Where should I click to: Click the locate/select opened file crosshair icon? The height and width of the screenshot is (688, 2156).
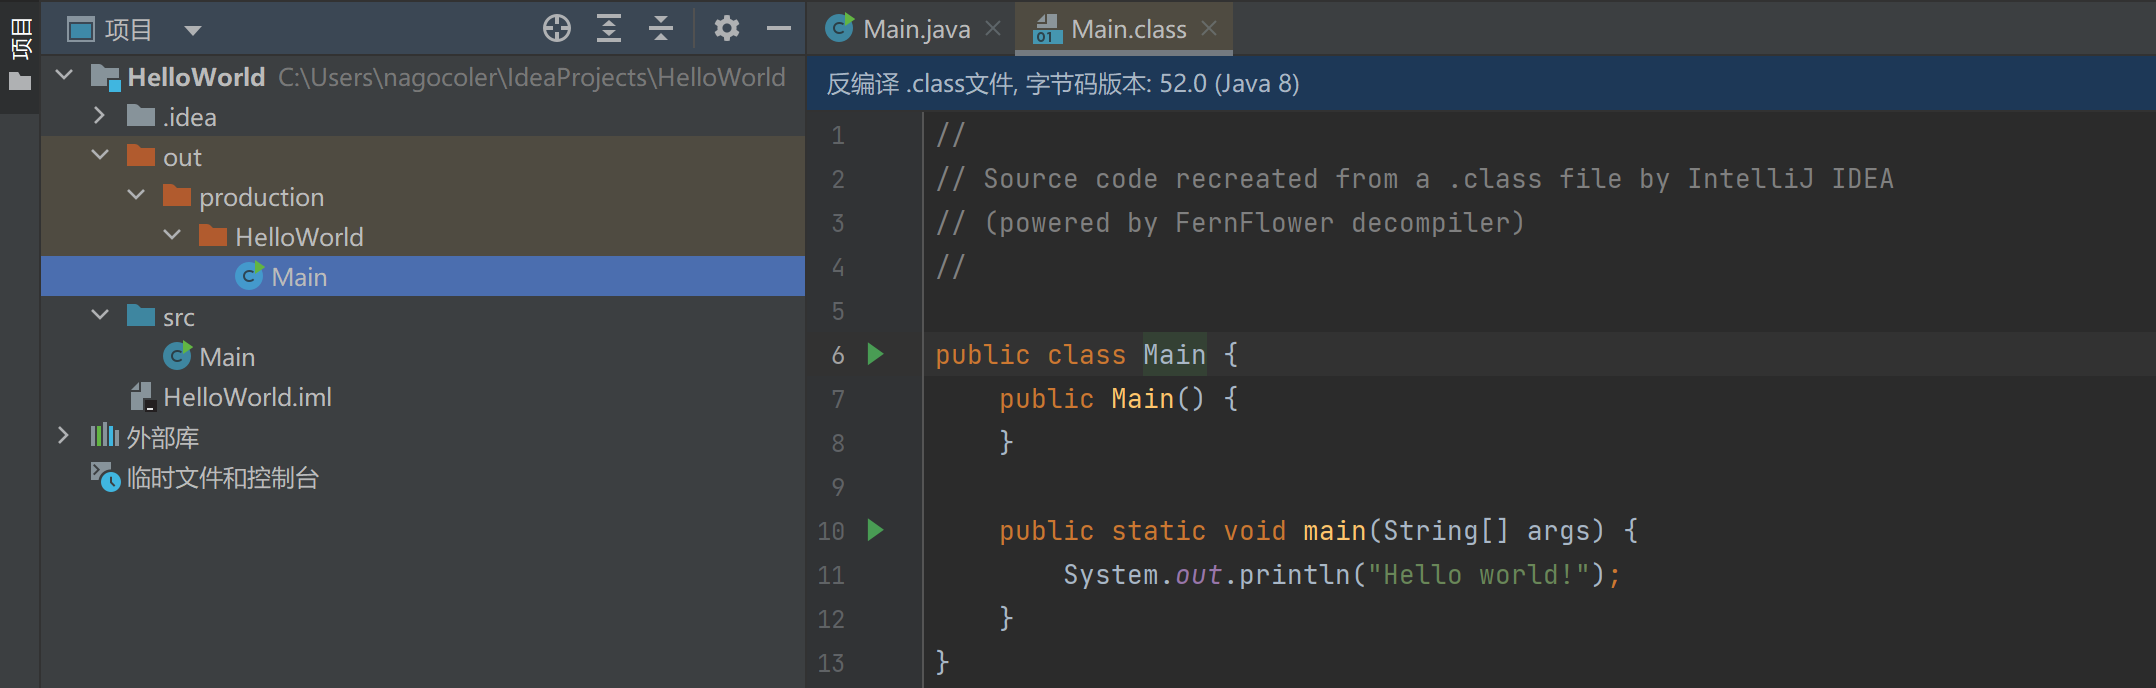556,29
